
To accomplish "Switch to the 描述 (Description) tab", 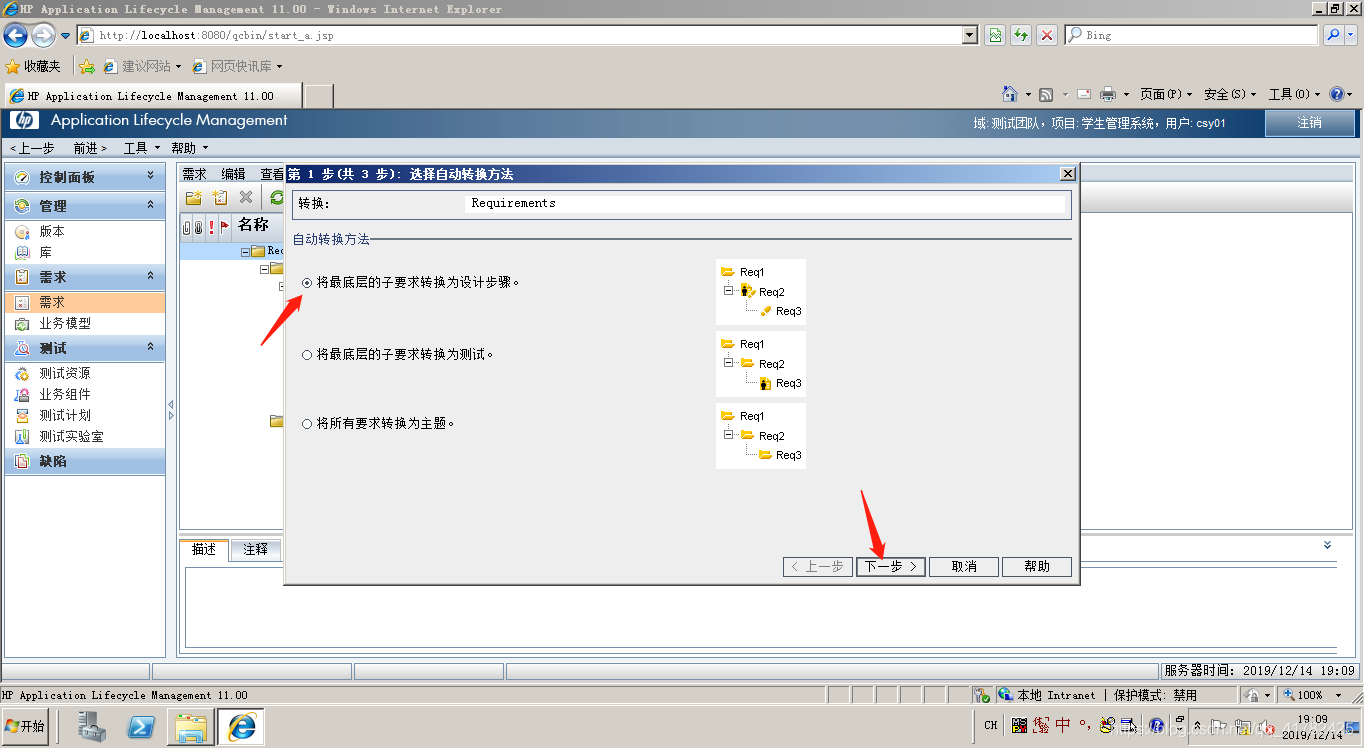I will point(204,549).
